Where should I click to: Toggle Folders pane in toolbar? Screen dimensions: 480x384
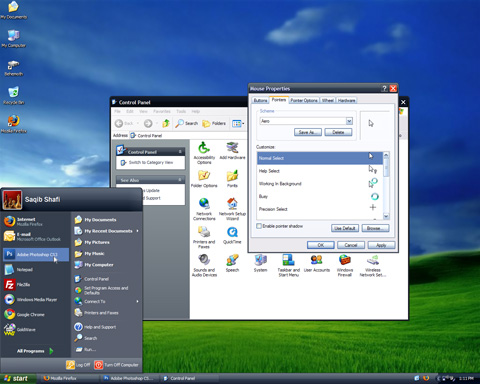[x=214, y=123]
